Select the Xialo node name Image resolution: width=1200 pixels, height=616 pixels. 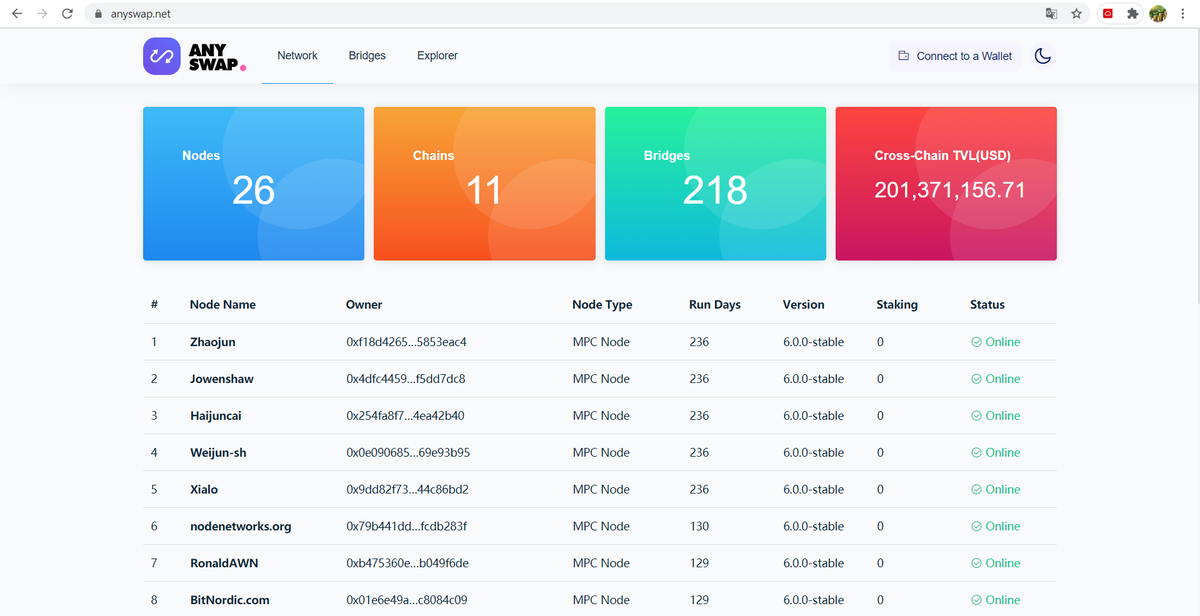tap(204, 490)
